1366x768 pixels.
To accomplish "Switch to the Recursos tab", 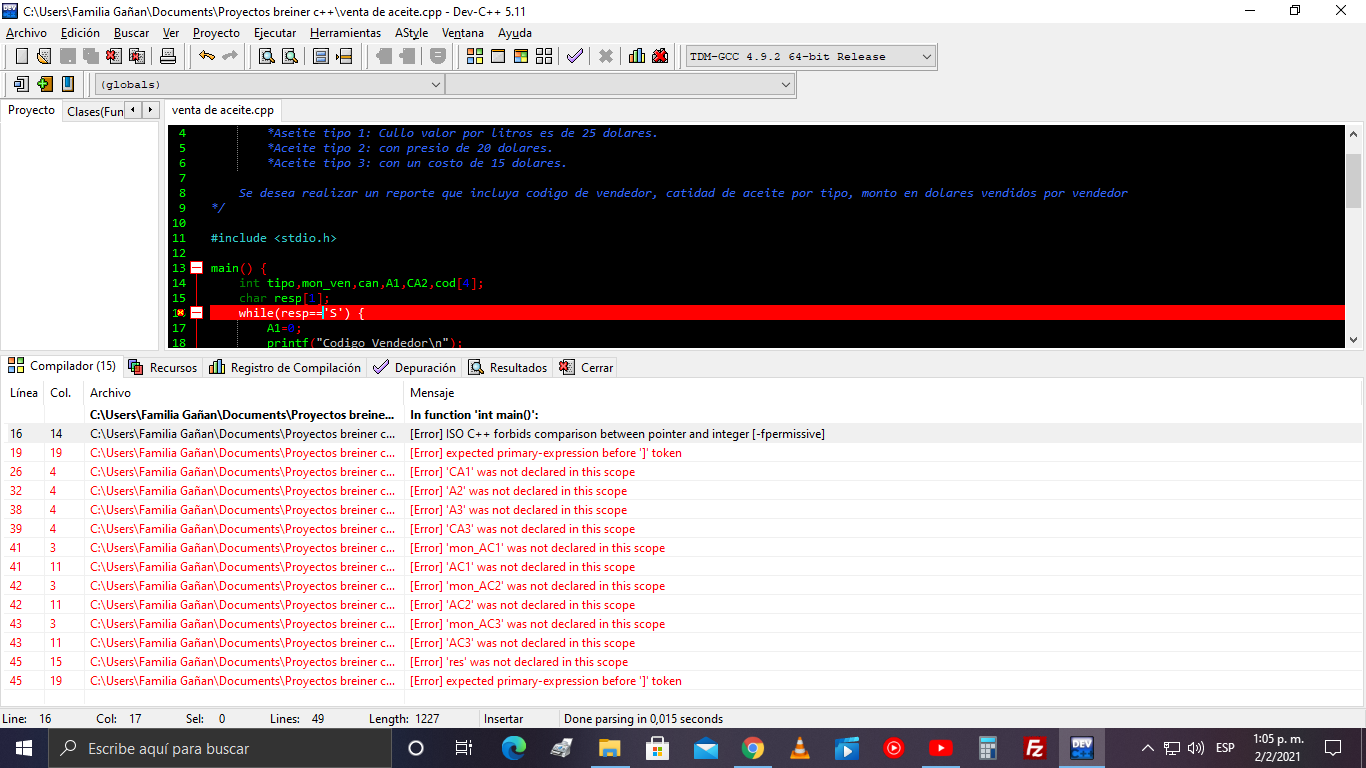I will pos(163,368).
